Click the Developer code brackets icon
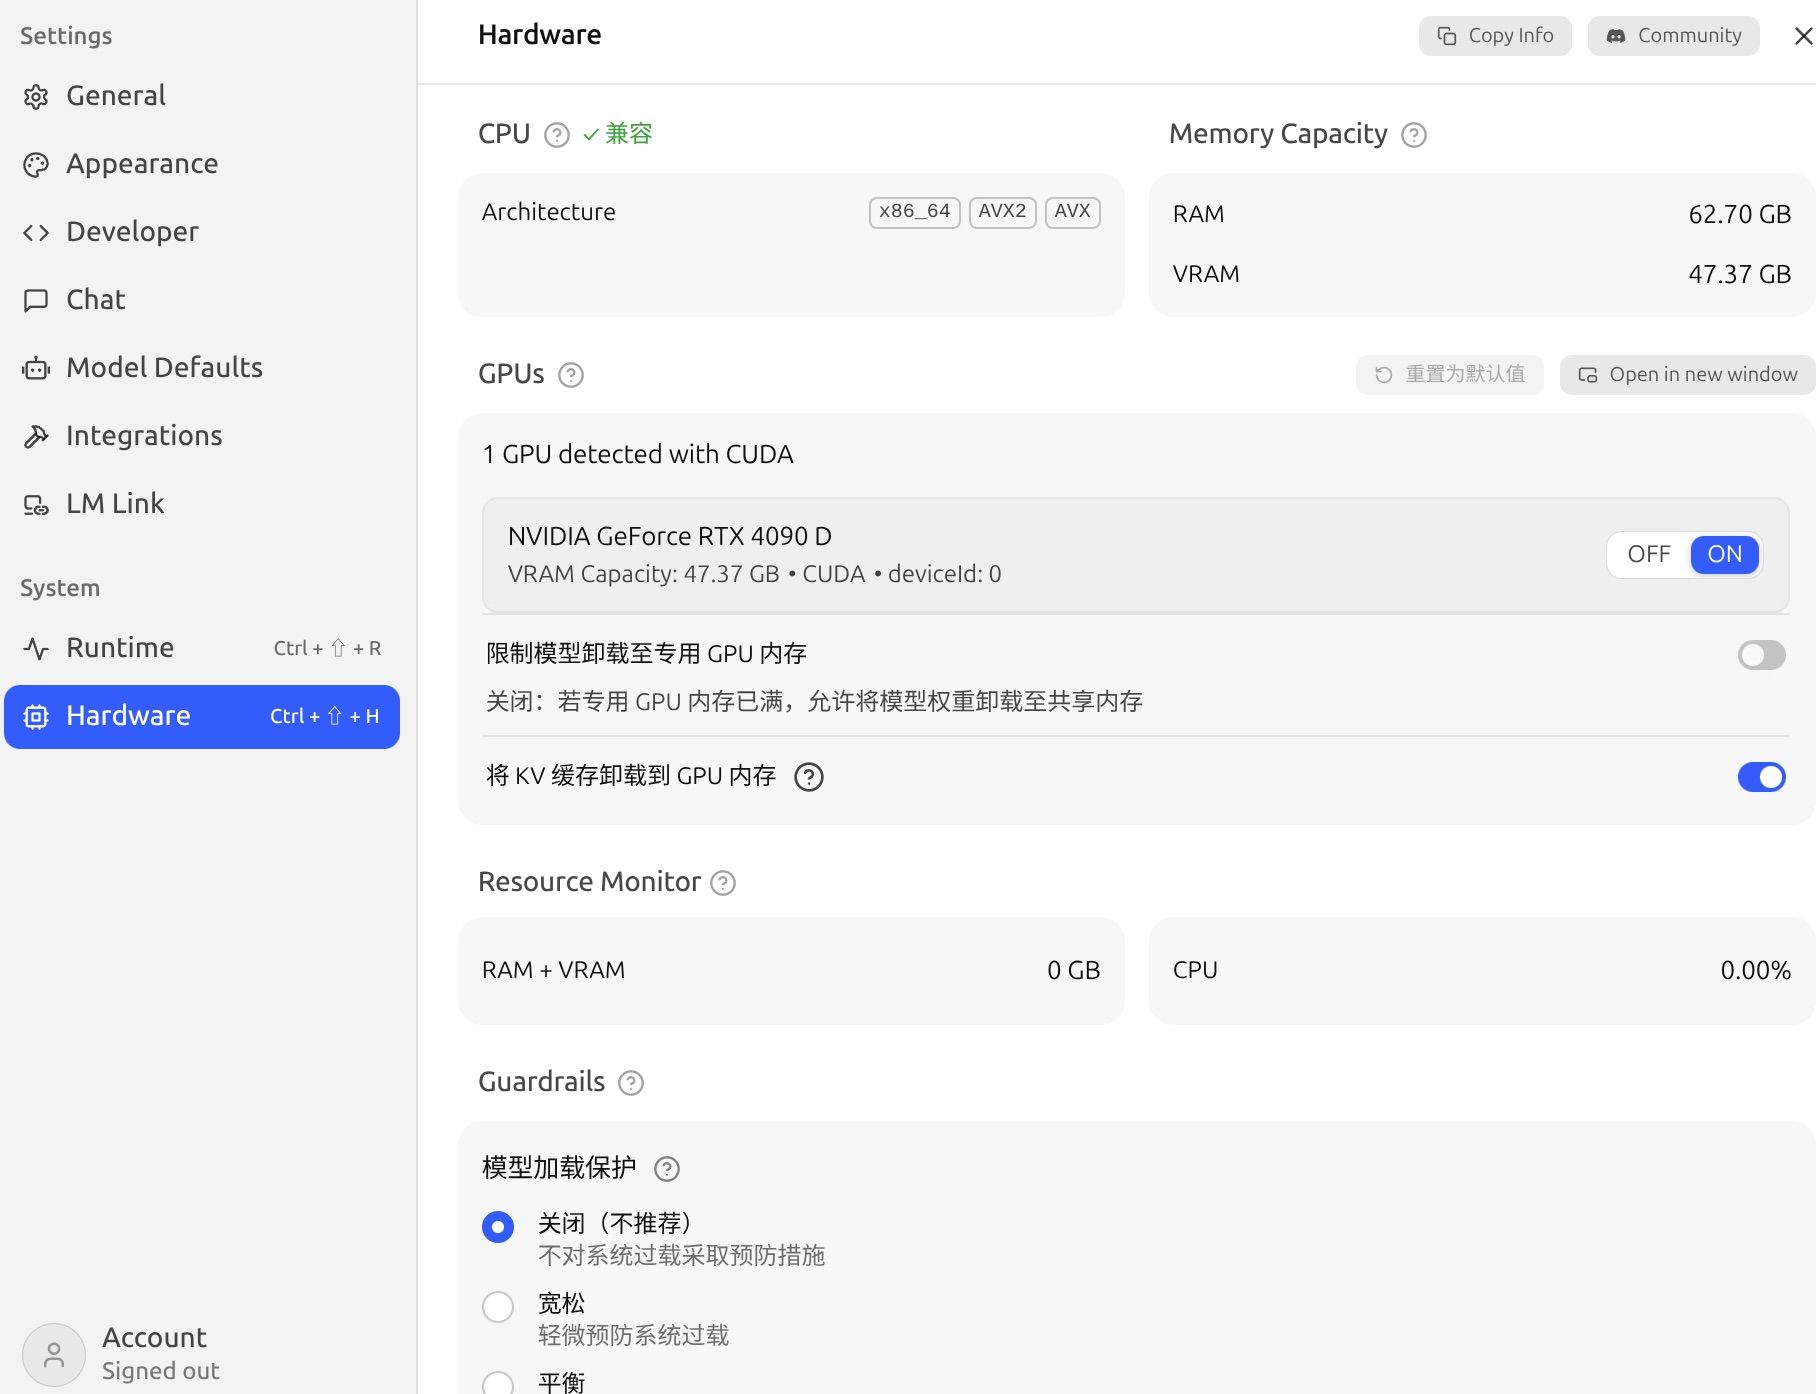Image resolution: width=1816 pixels, height=1394 pixels. point(36,233)
